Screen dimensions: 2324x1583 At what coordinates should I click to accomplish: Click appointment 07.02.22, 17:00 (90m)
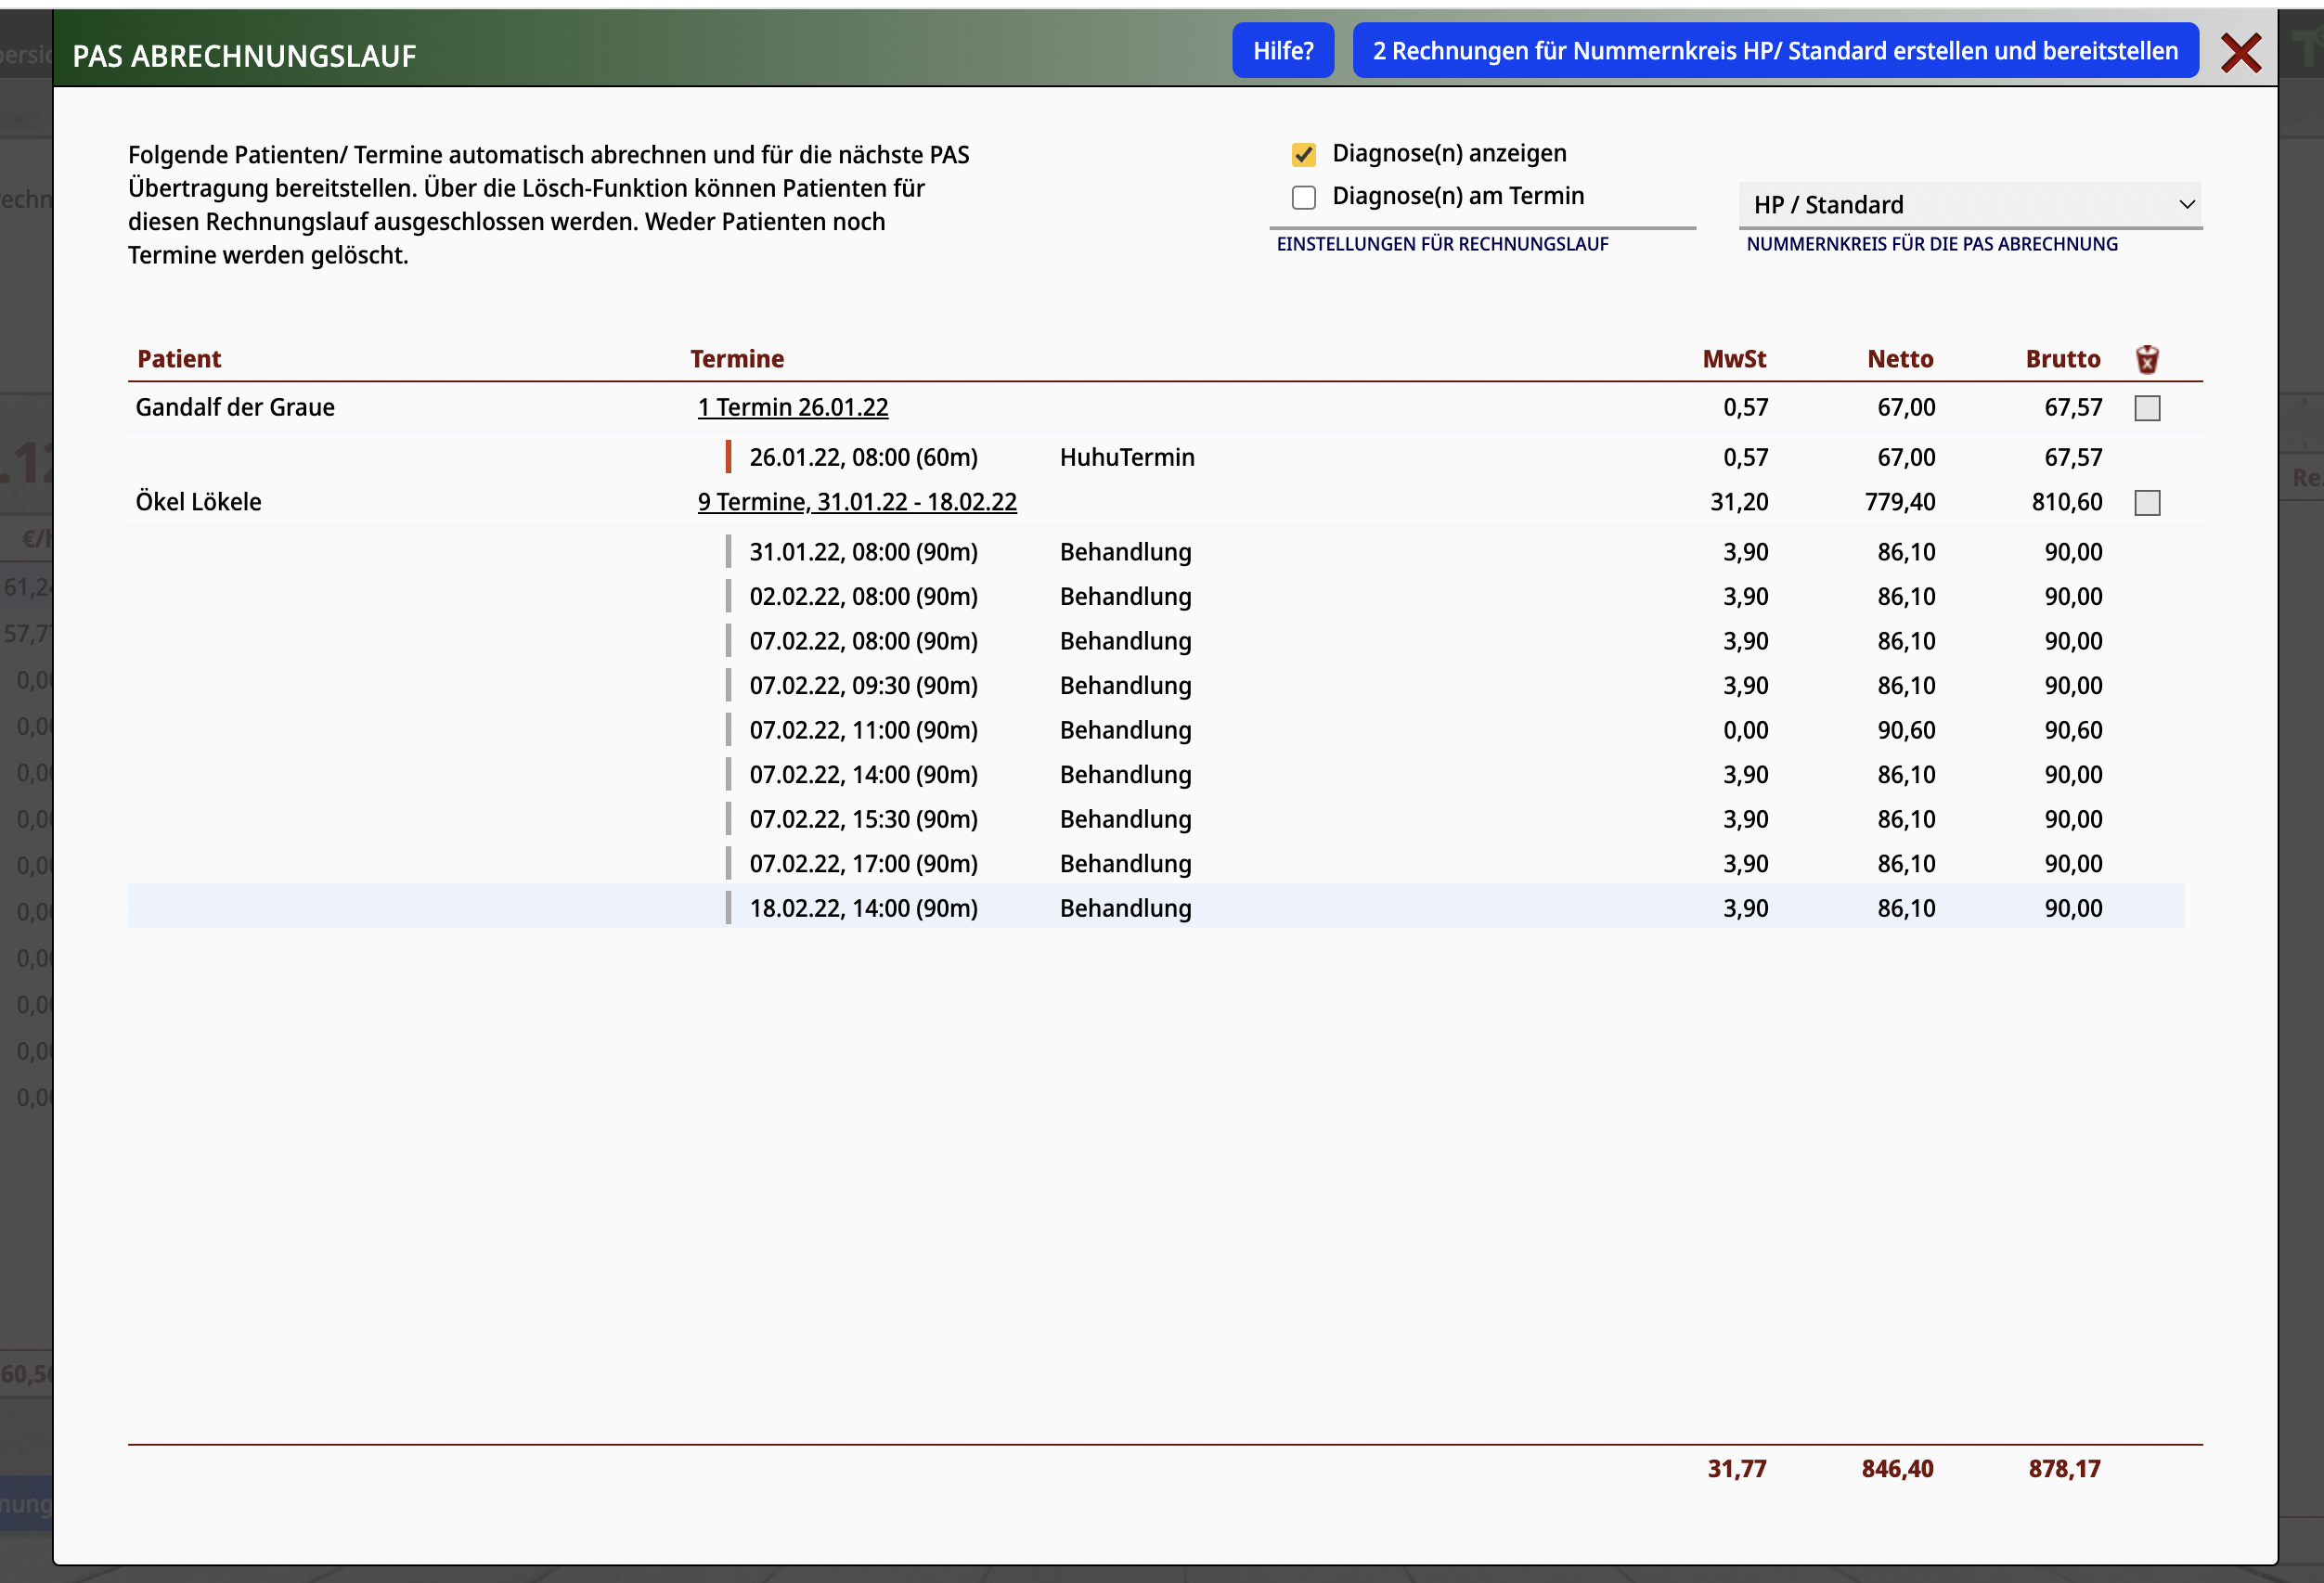pos(864,863)
